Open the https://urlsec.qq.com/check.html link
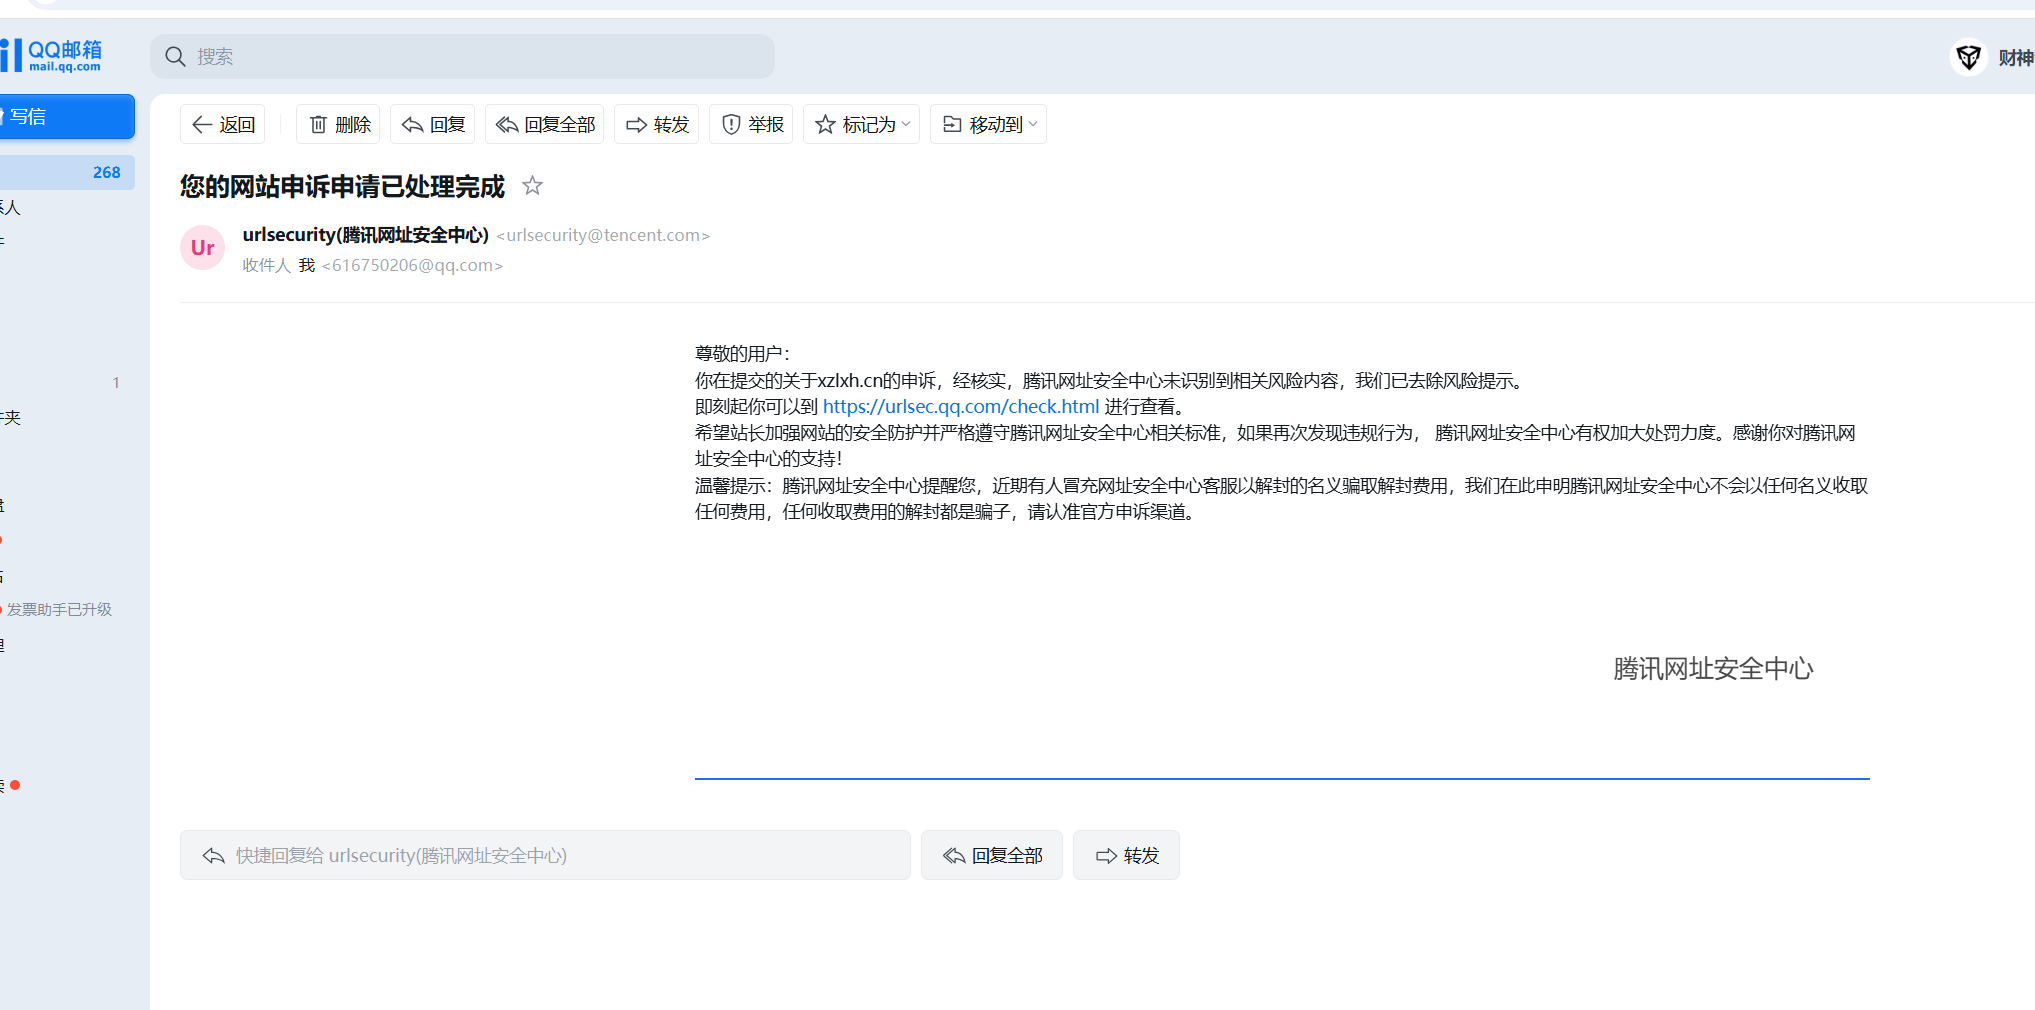The width and height of the screenshot is (2035, 1010). (961, 407)
